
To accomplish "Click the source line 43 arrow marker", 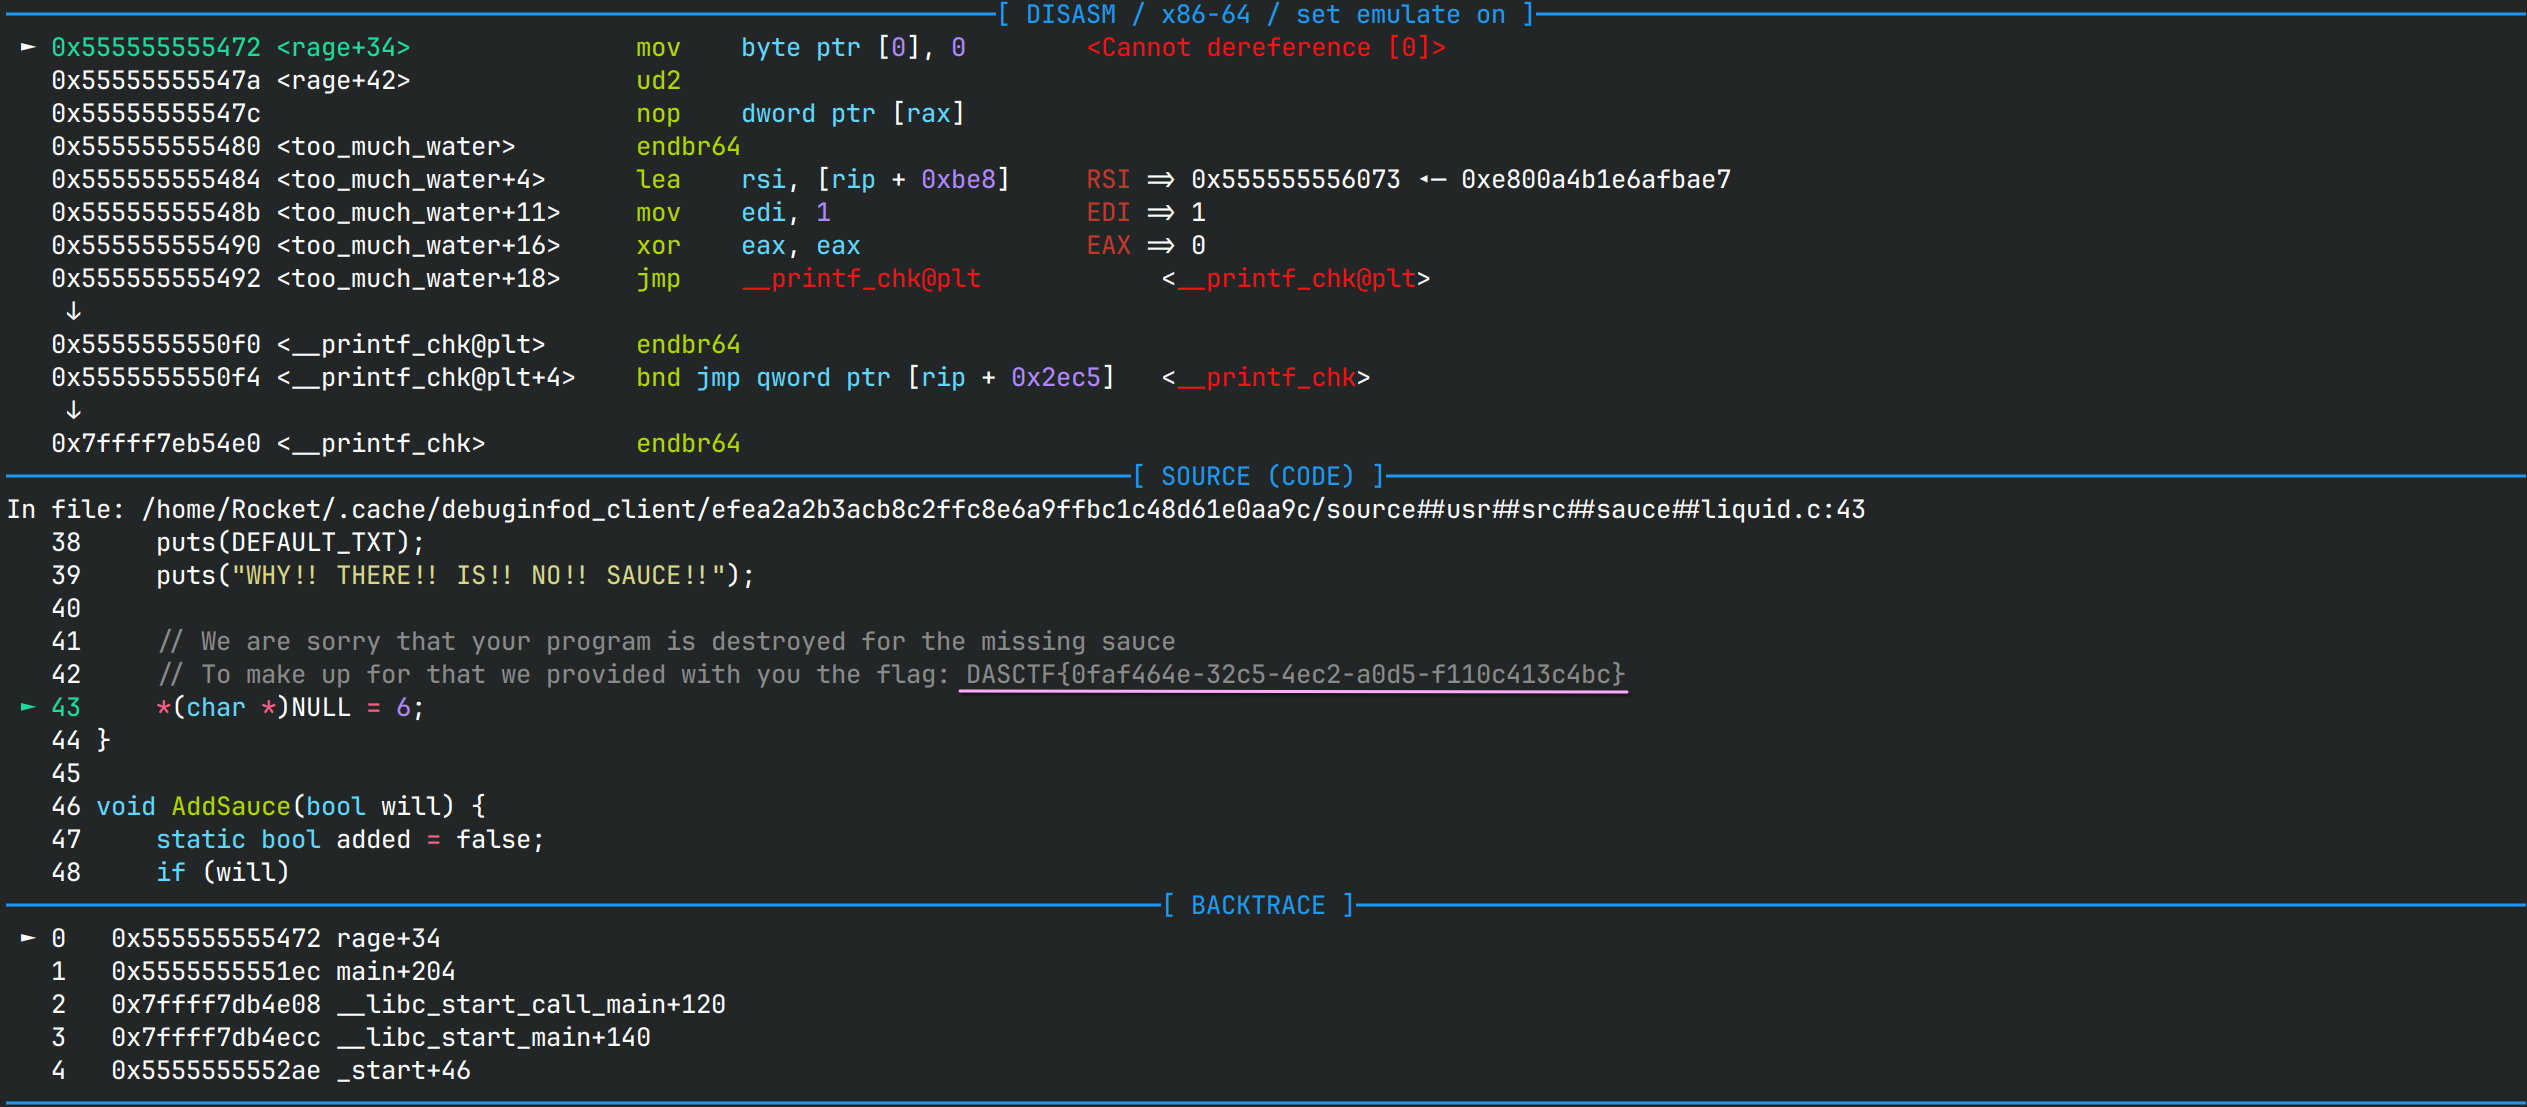I will click(28, 707).
